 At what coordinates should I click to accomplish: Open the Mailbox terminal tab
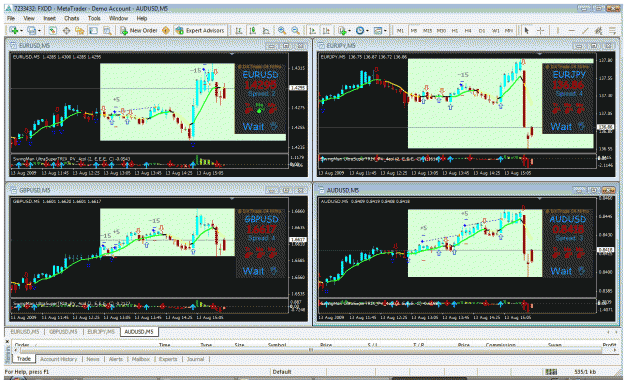141,359
